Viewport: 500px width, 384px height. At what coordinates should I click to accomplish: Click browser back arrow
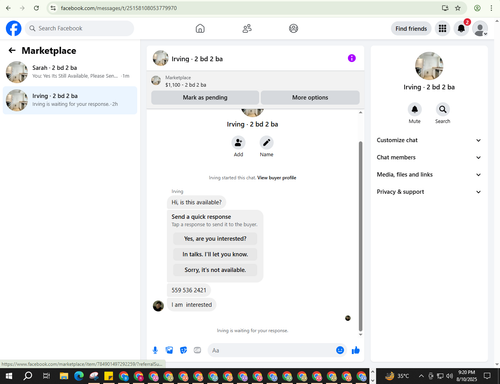click(x=8, y=8)
